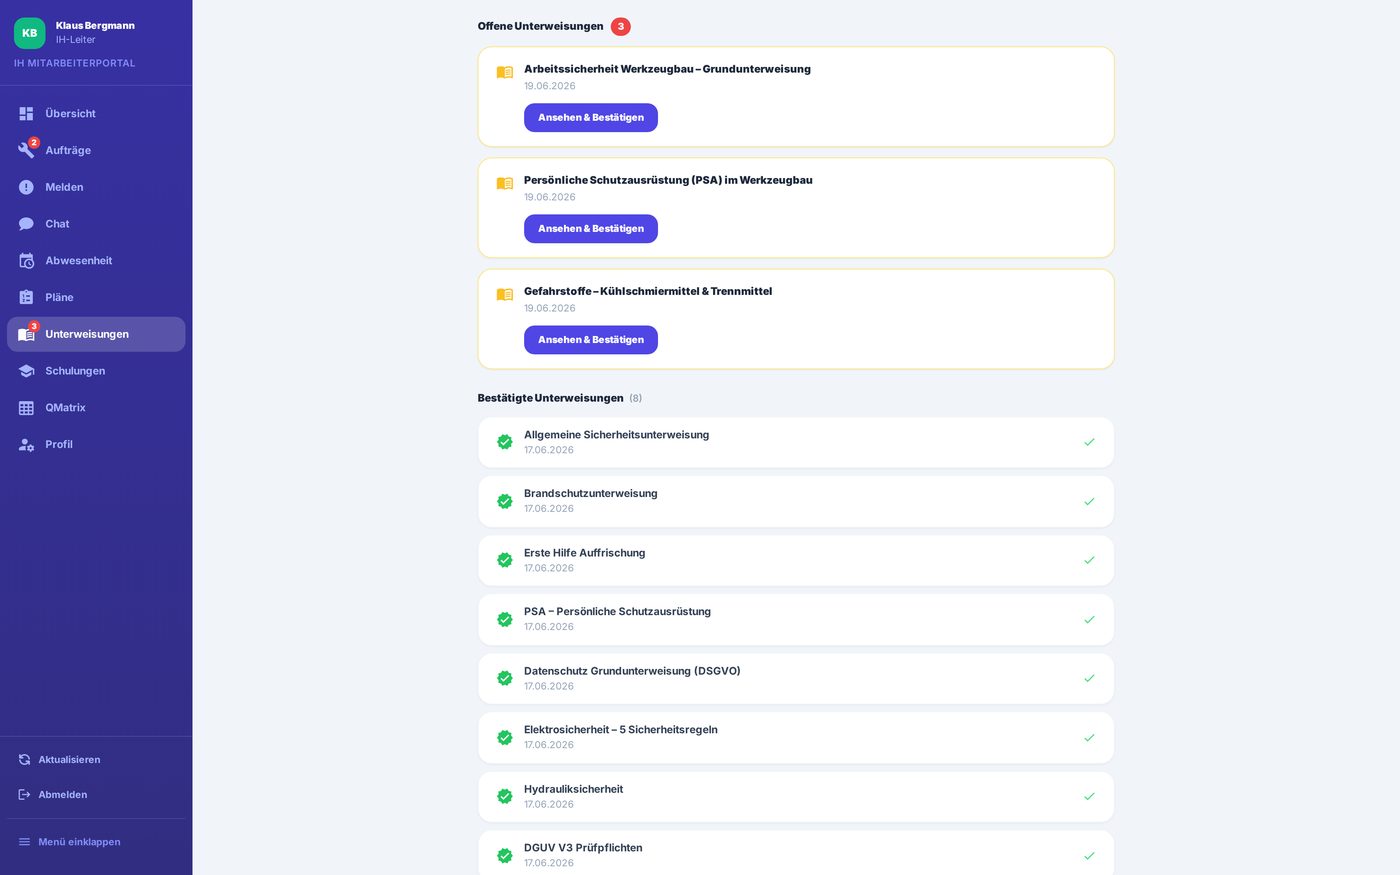Click the book icon beside Gefahrstoffe – Kühlschmiermittel
This screenshot has height=875, width=1400.
pos(505,294)
